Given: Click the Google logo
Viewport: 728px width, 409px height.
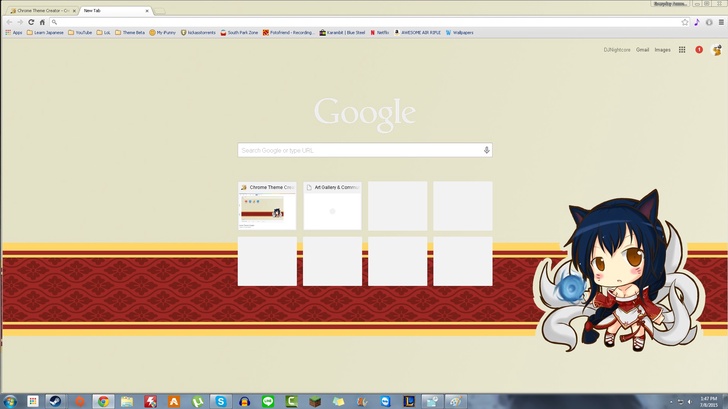Looking at the screenshot, I should point(364,114).
